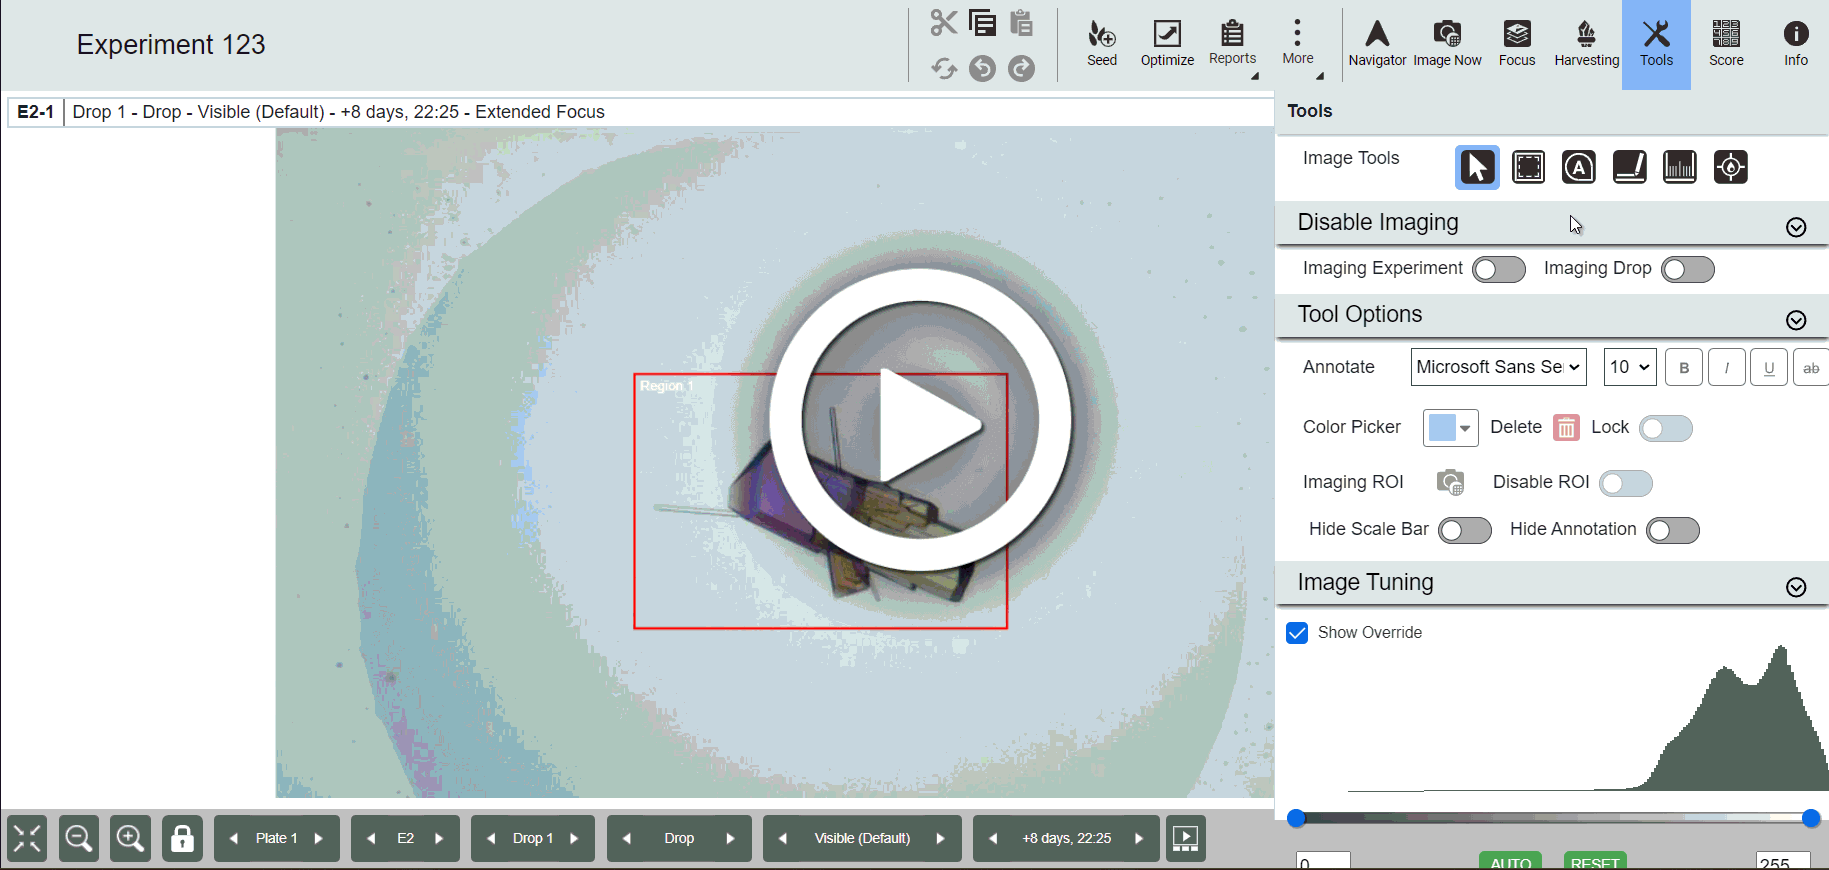Collapse the Image Tuning section
The image size is (1829, 870).
1796,587
